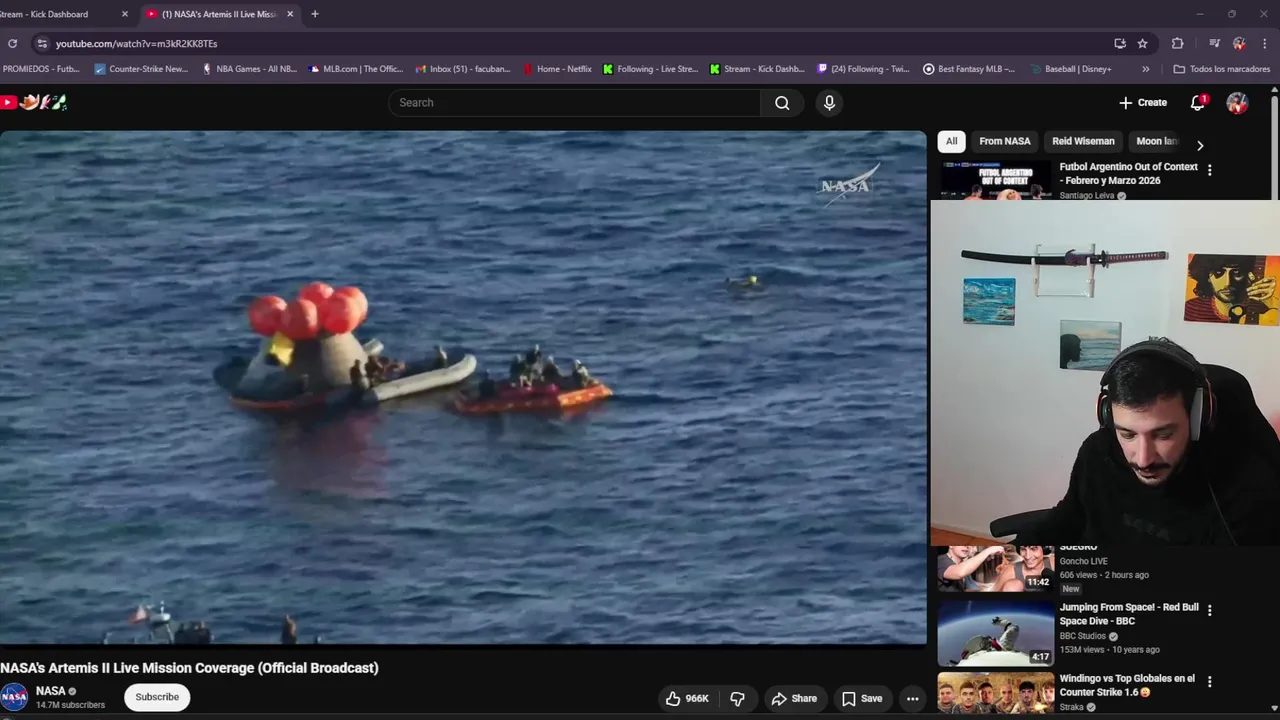
Task: Select the Reid Wiseman filter chip
Action: [x=1083, y=141]
